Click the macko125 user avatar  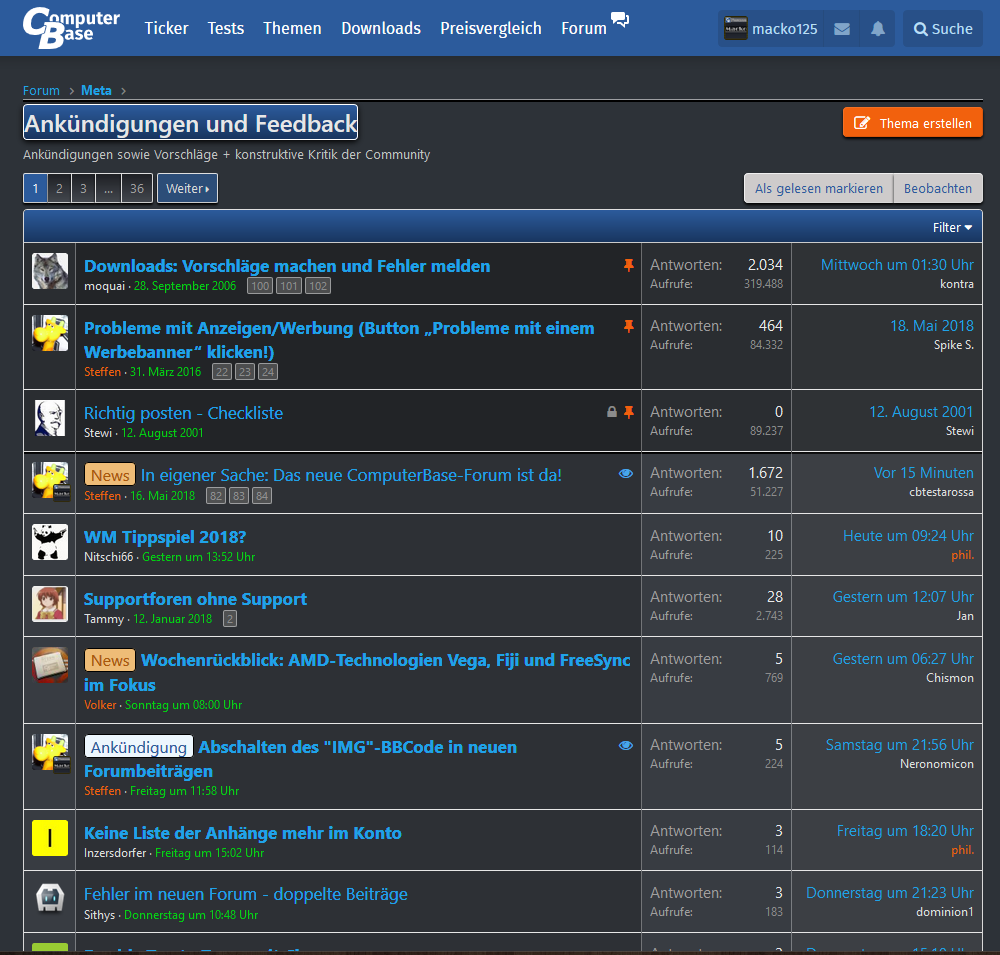[735, 29]
